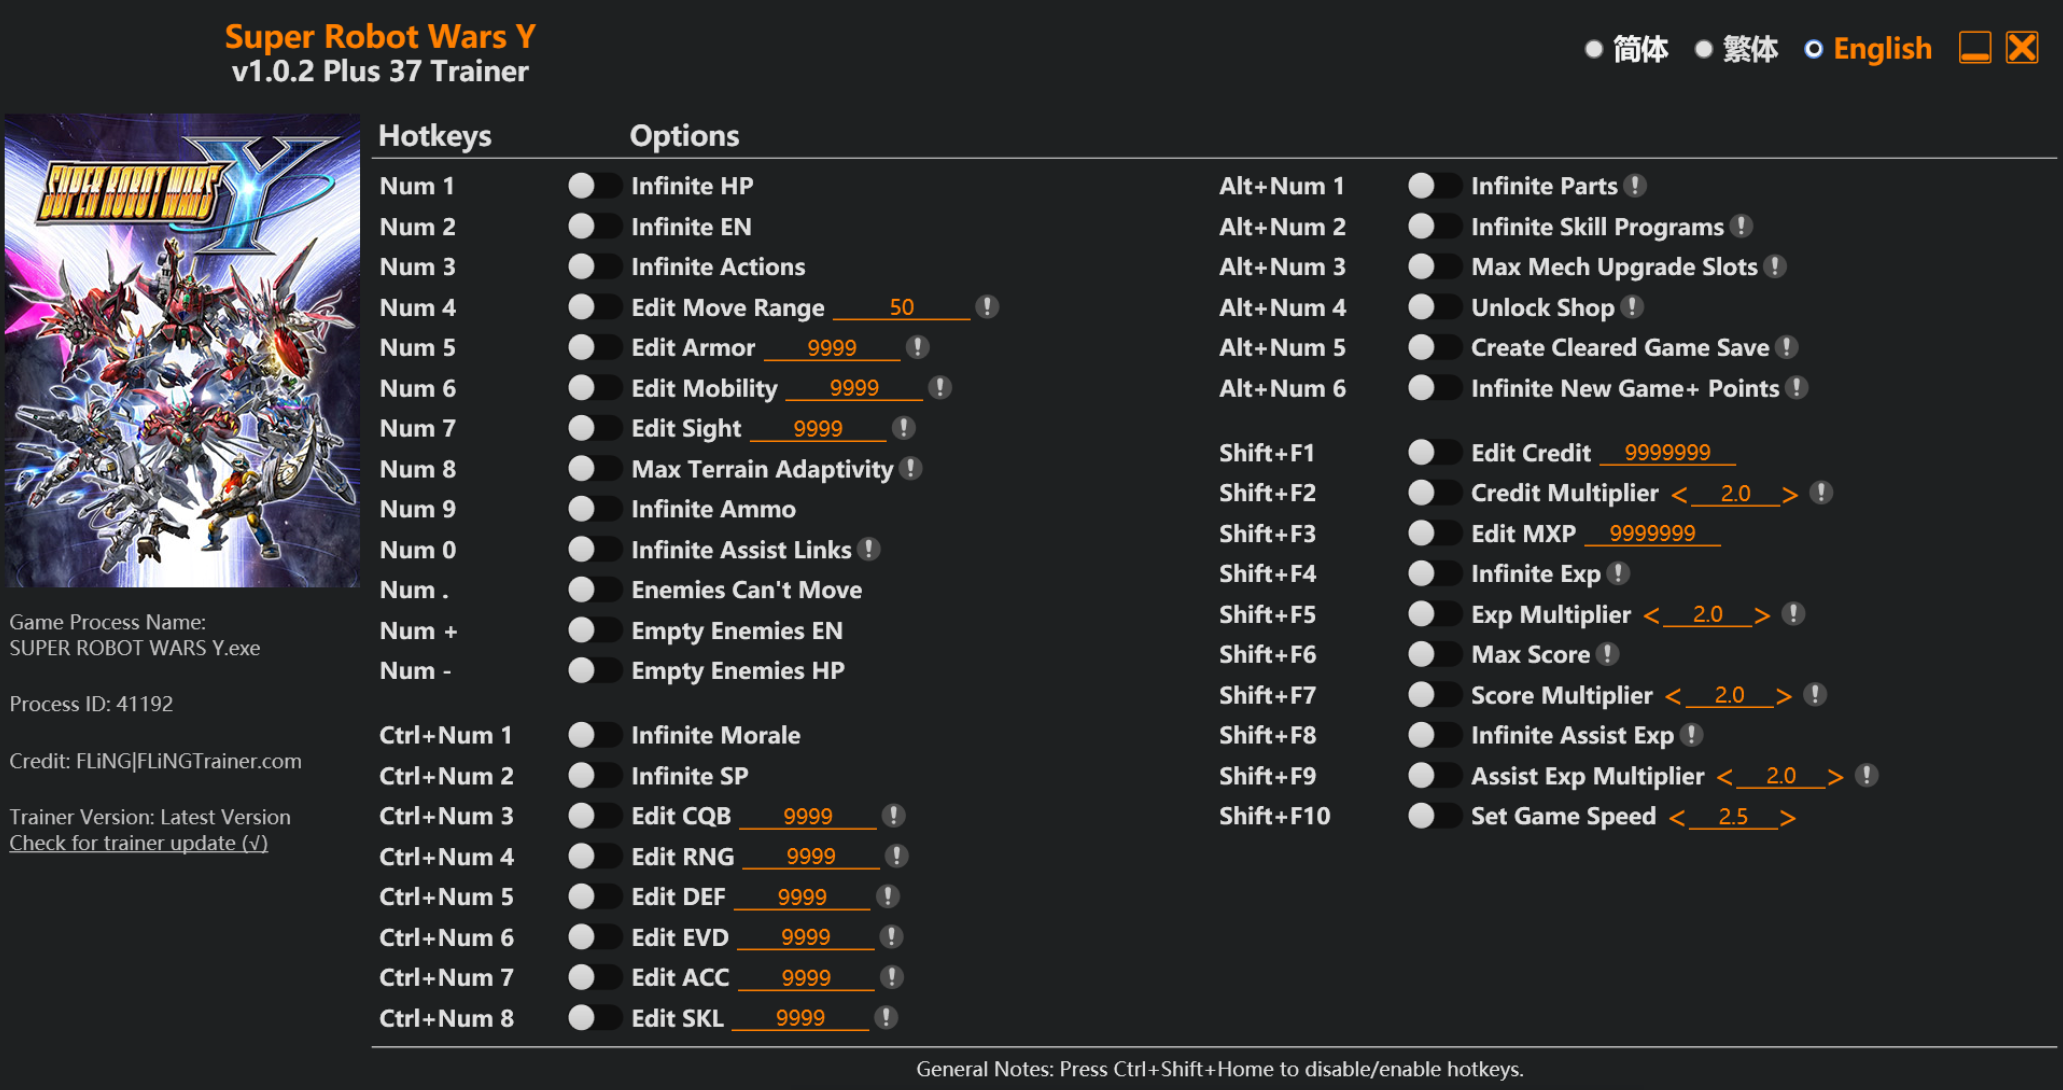Click the info icon next to Edit Move Range
This screenshot has height=1090, width=2063.
tap(987, 307)
